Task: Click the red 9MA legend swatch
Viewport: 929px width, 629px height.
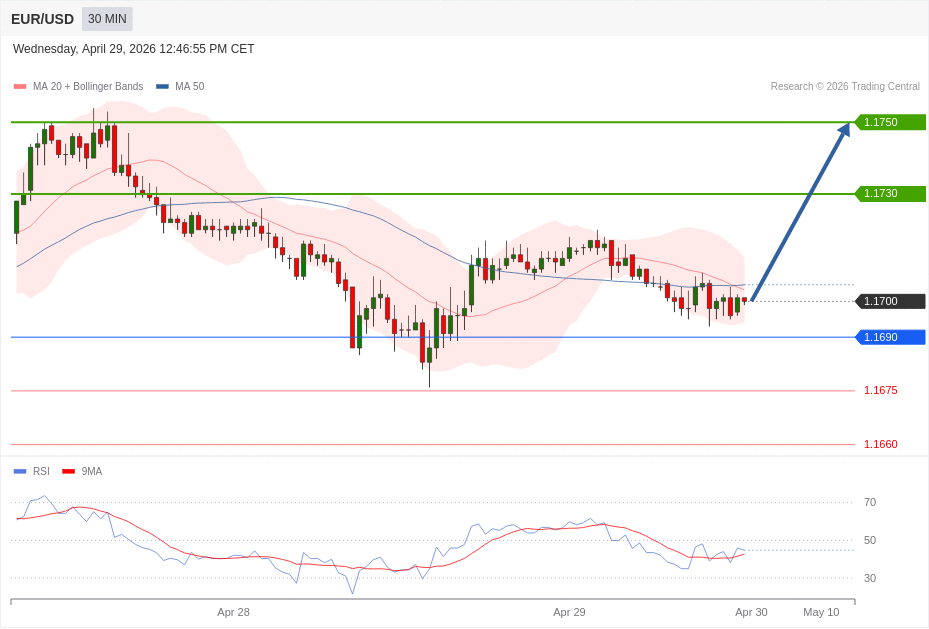Action: pyautogui.click(x=68, y=471)
